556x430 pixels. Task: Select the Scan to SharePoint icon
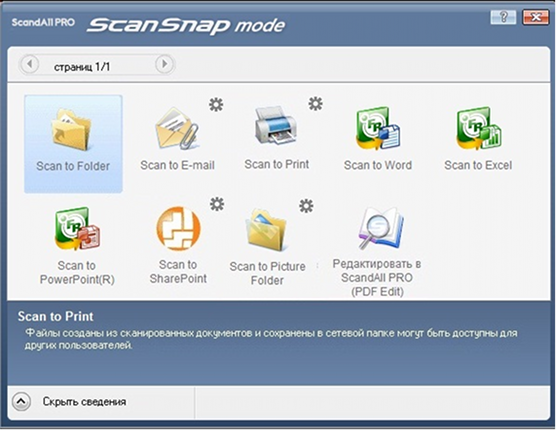tap(178, 229)
